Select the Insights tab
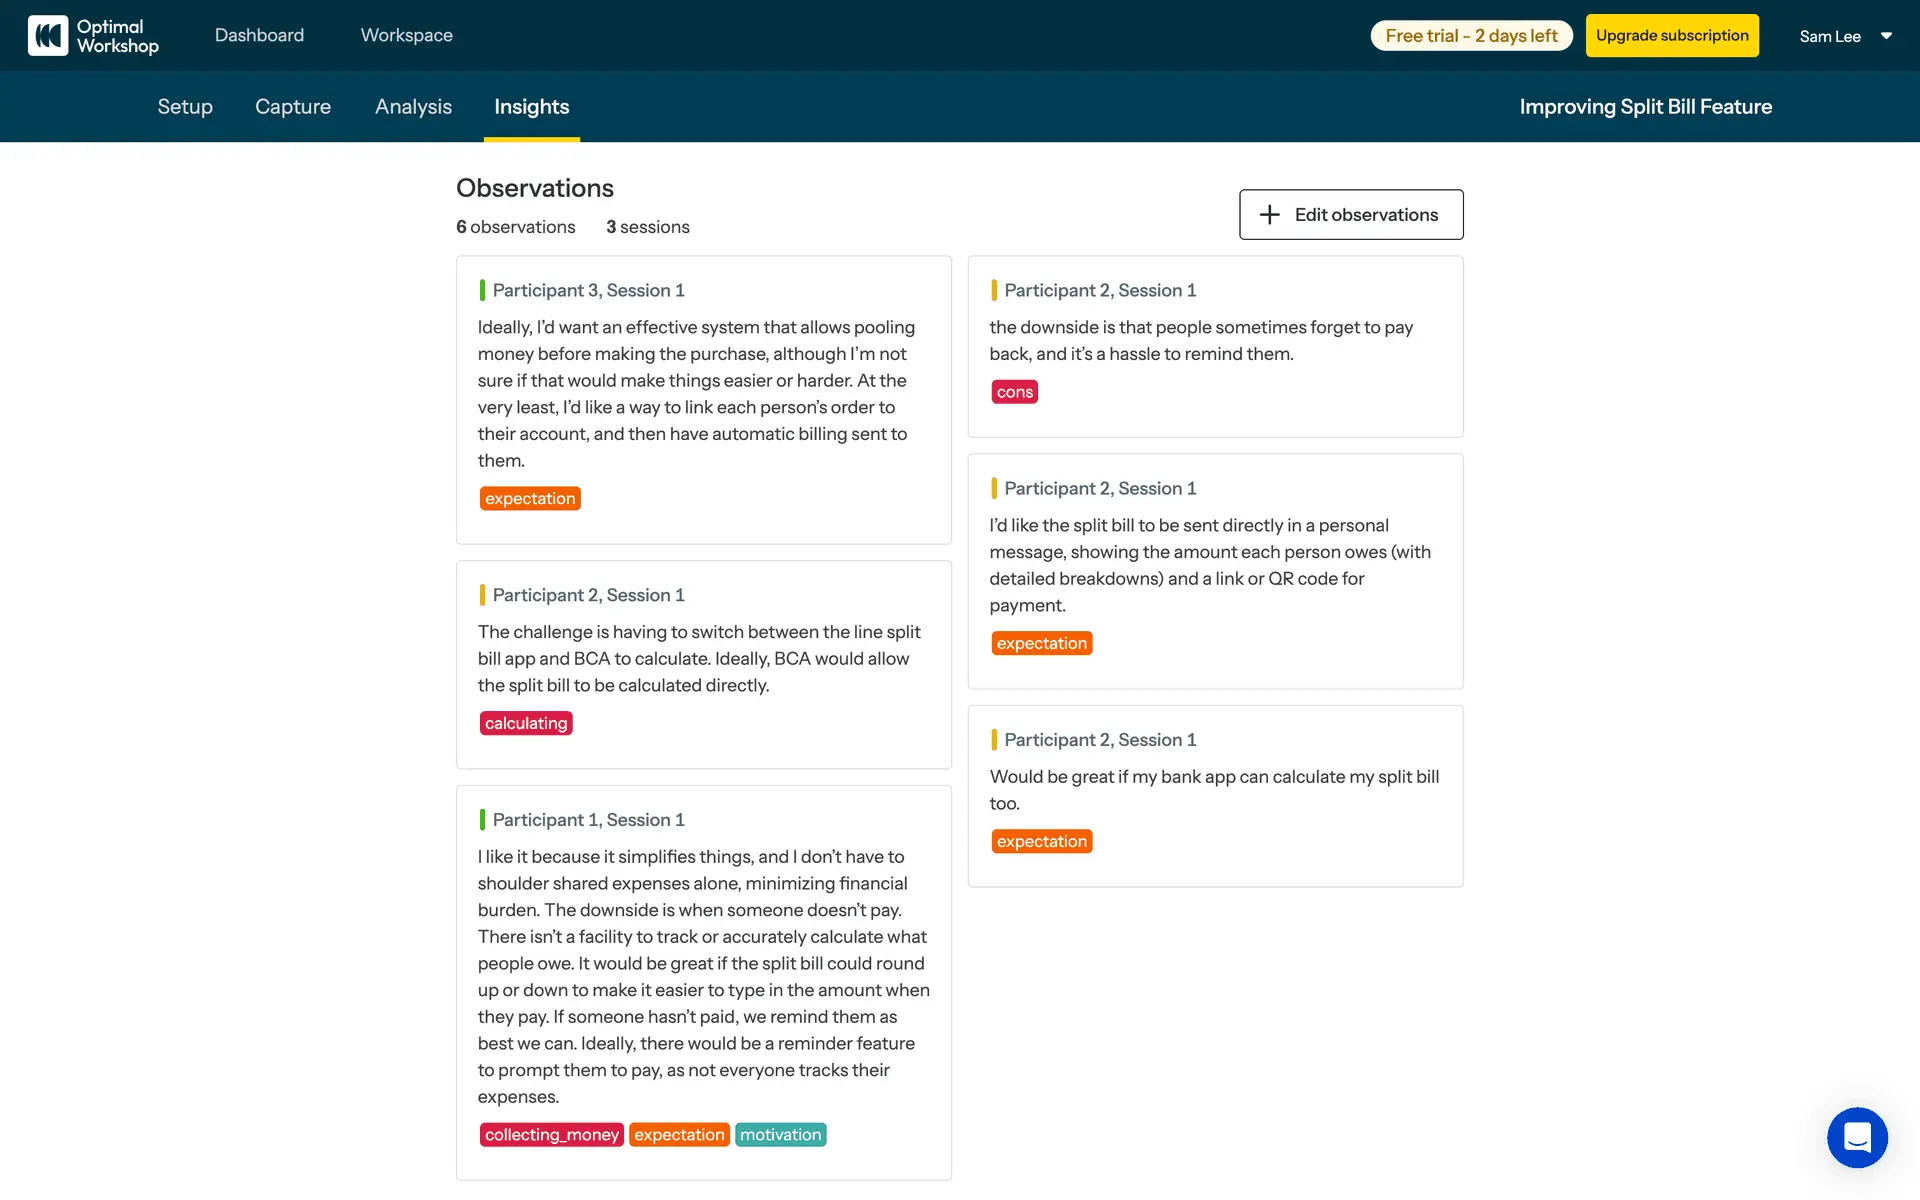 [531, 107]
